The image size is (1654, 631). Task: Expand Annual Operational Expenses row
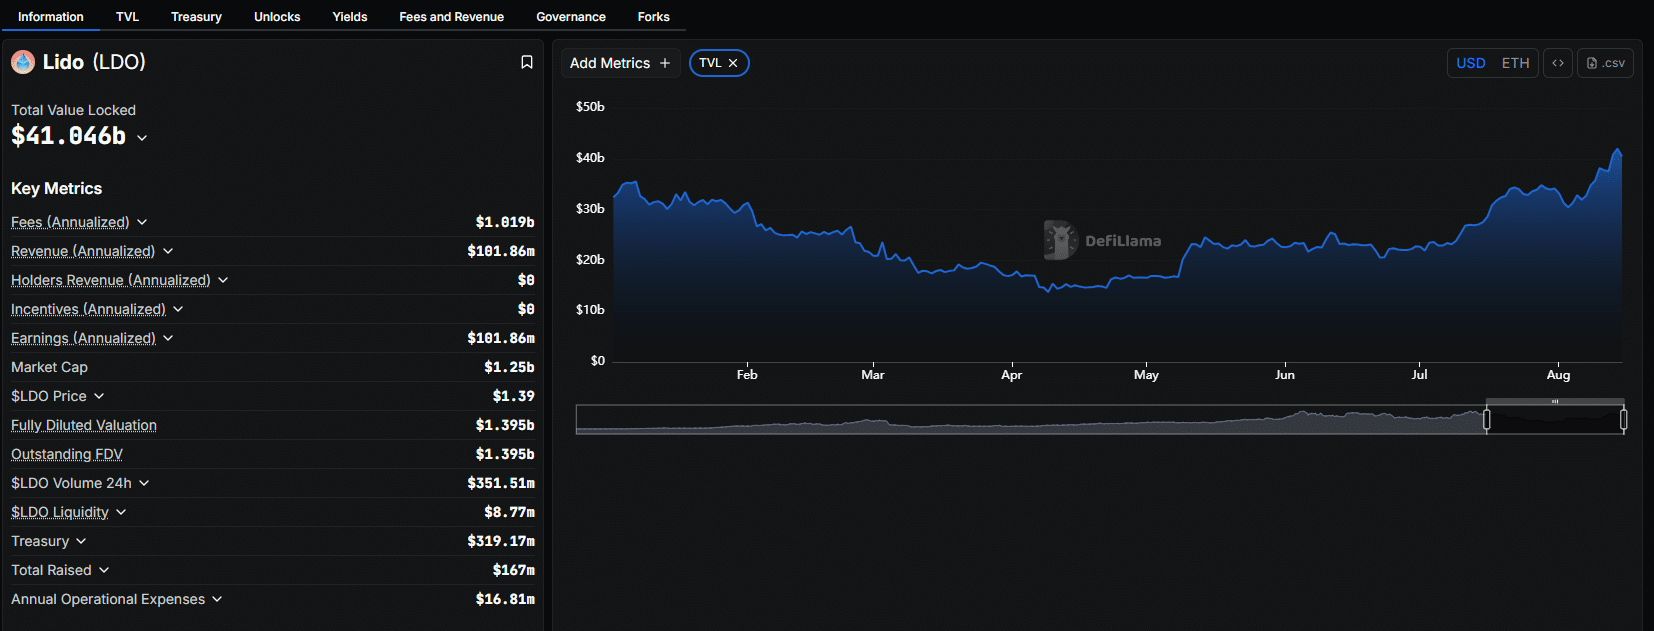click(x=217, y=599)
